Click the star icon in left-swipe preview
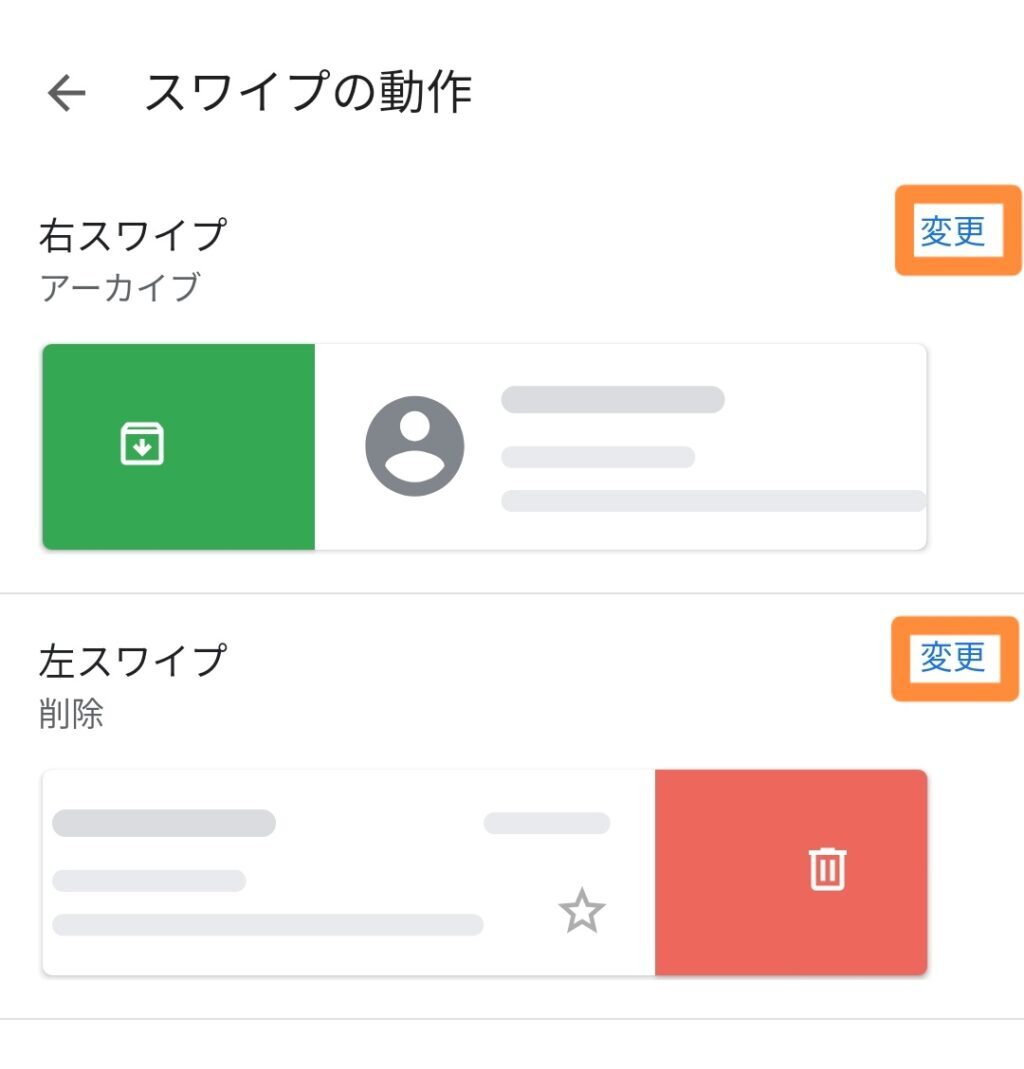This screenshot has width=1024, height=1069. 581,912
